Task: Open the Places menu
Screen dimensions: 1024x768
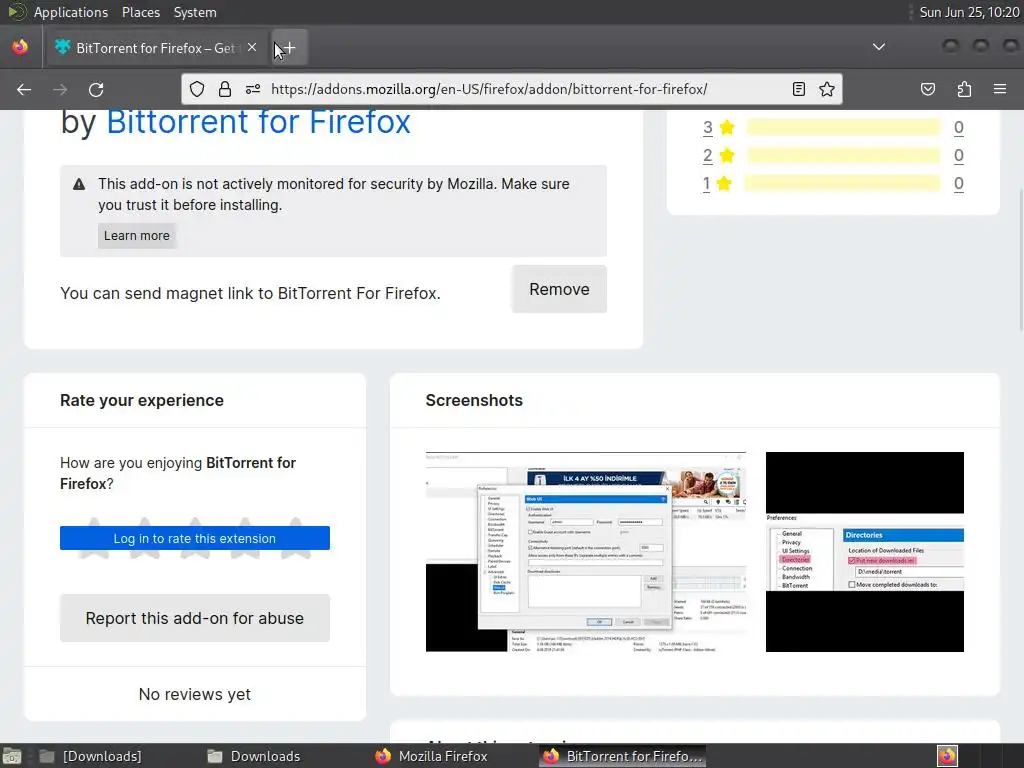Action: click(141, 12)
